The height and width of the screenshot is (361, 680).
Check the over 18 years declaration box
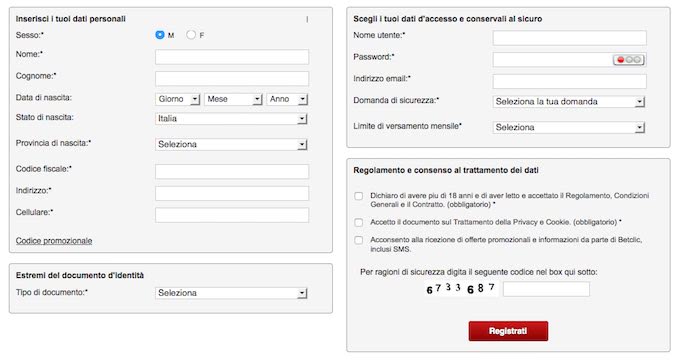click(x=359, y=196)
